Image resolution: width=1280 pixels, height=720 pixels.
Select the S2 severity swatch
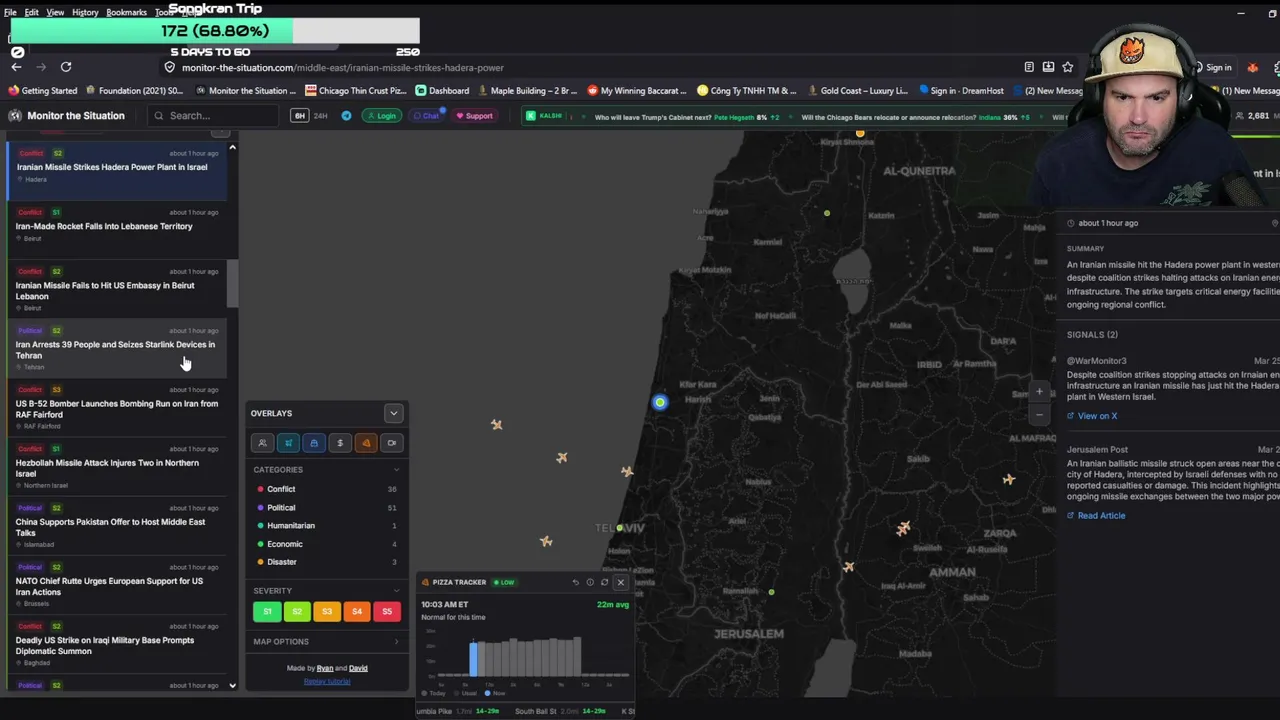point(297,611)
